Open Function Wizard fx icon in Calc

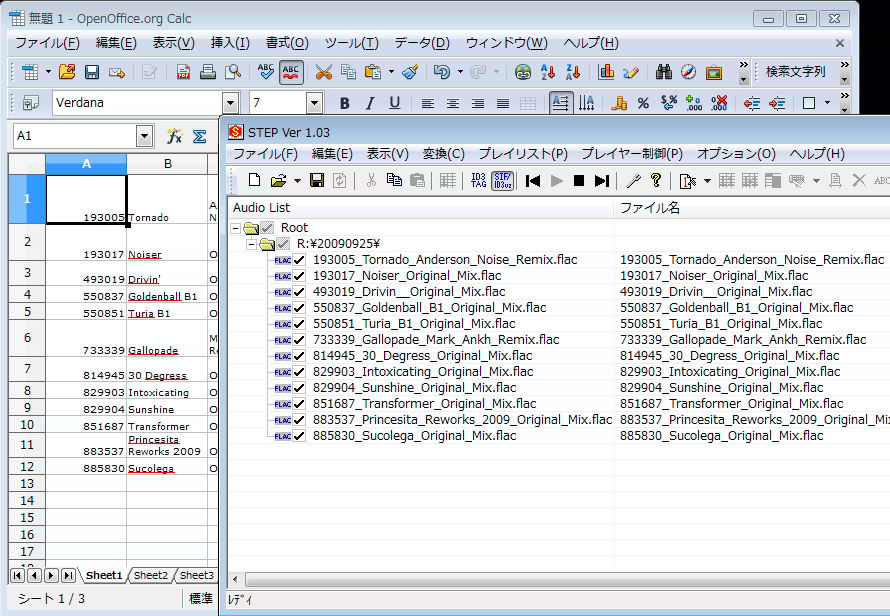(174, 136)
